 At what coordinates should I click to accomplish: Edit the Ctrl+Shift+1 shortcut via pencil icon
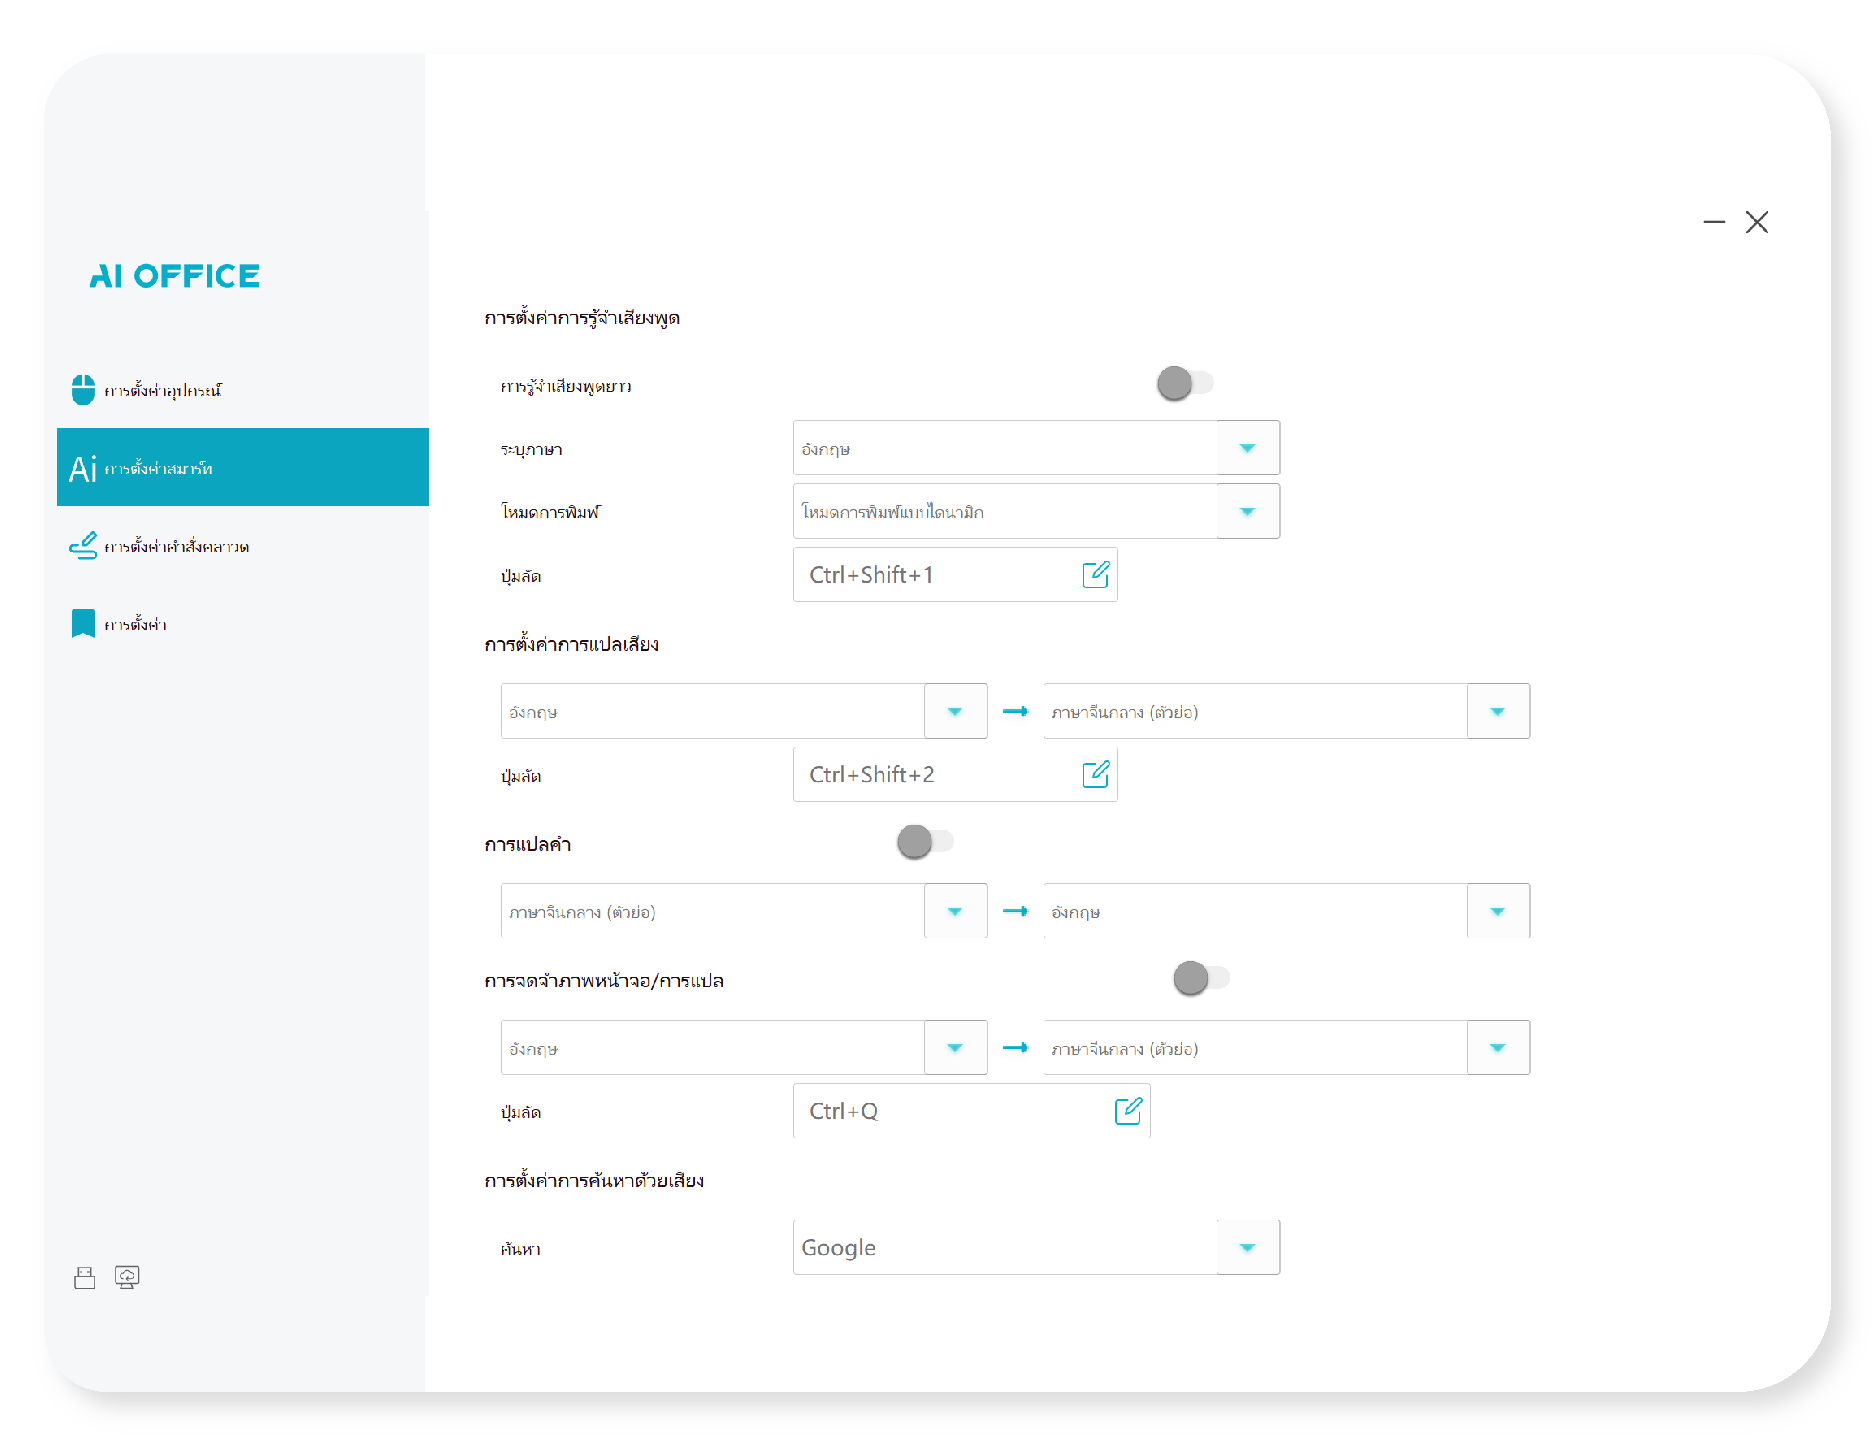coord(1095,575)
